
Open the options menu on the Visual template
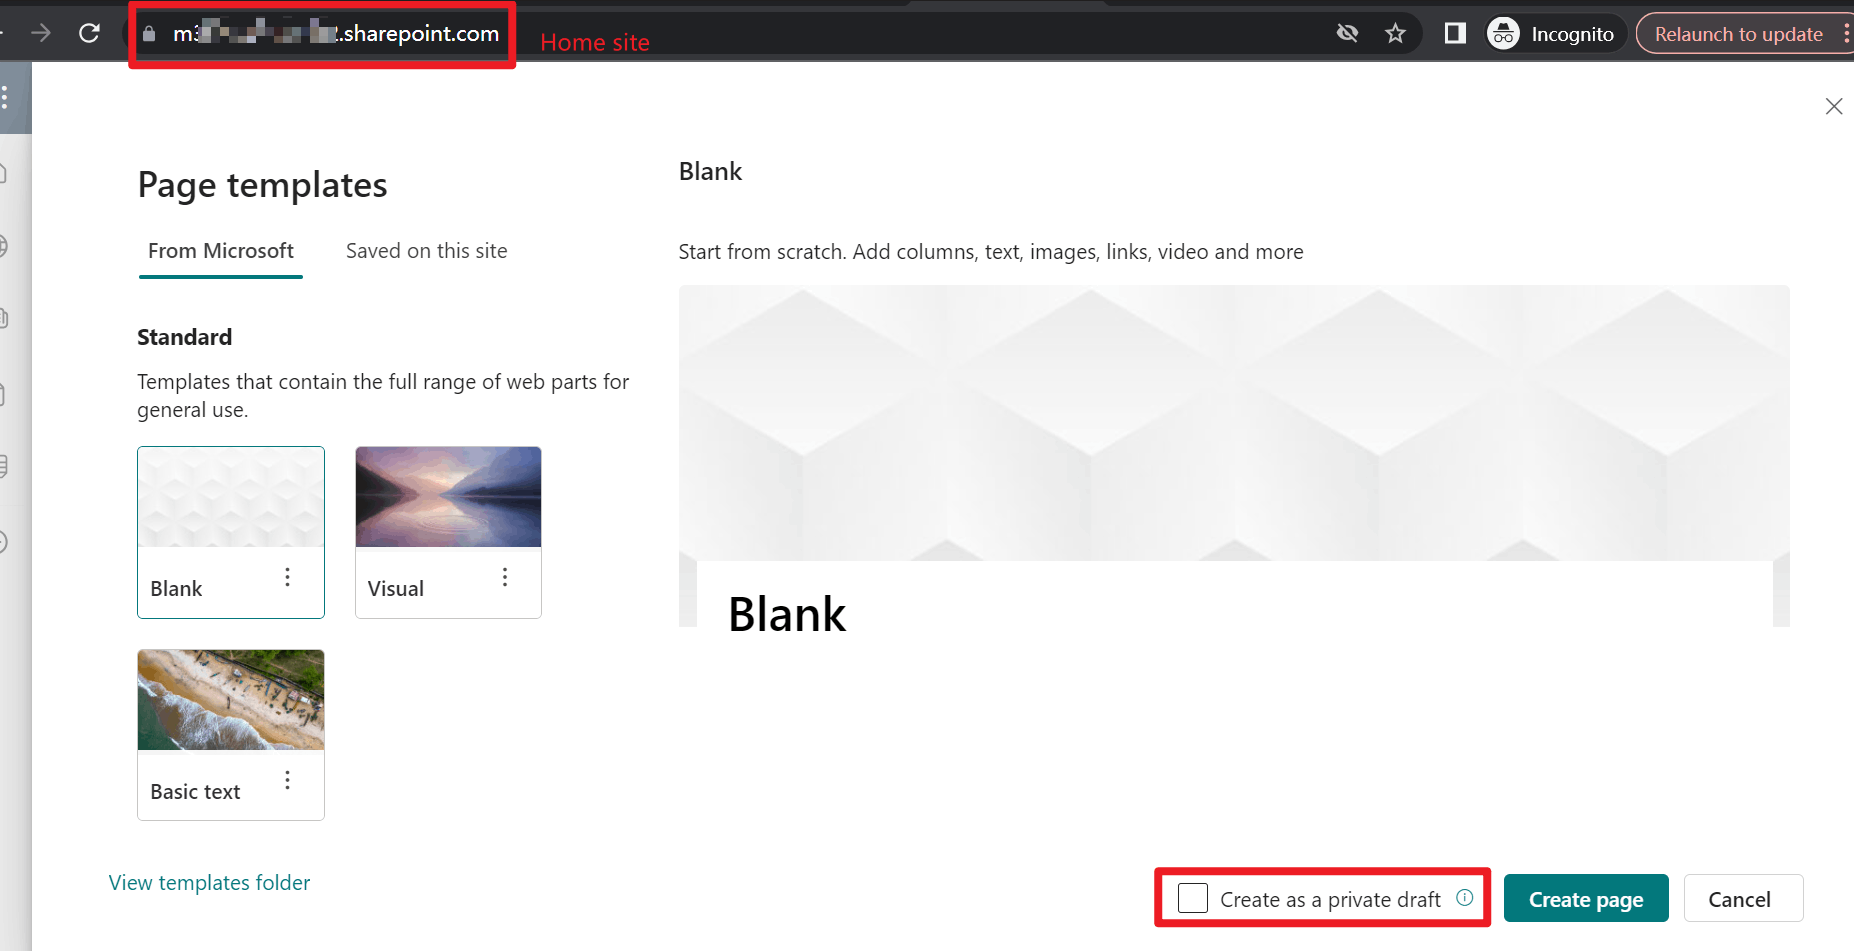pos(504,577)
